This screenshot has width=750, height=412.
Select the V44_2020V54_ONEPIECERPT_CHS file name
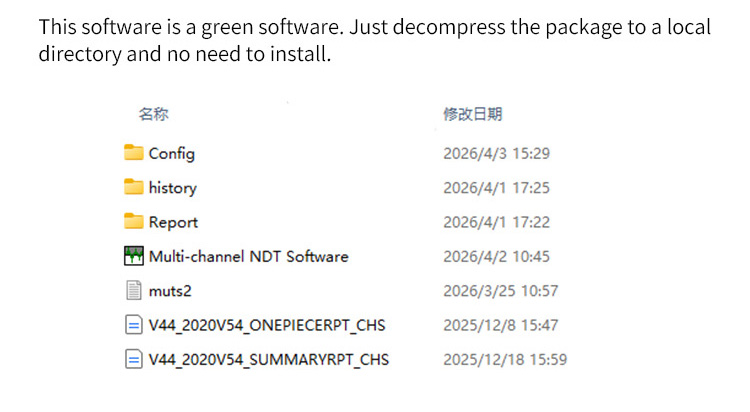tap(267, 325)
